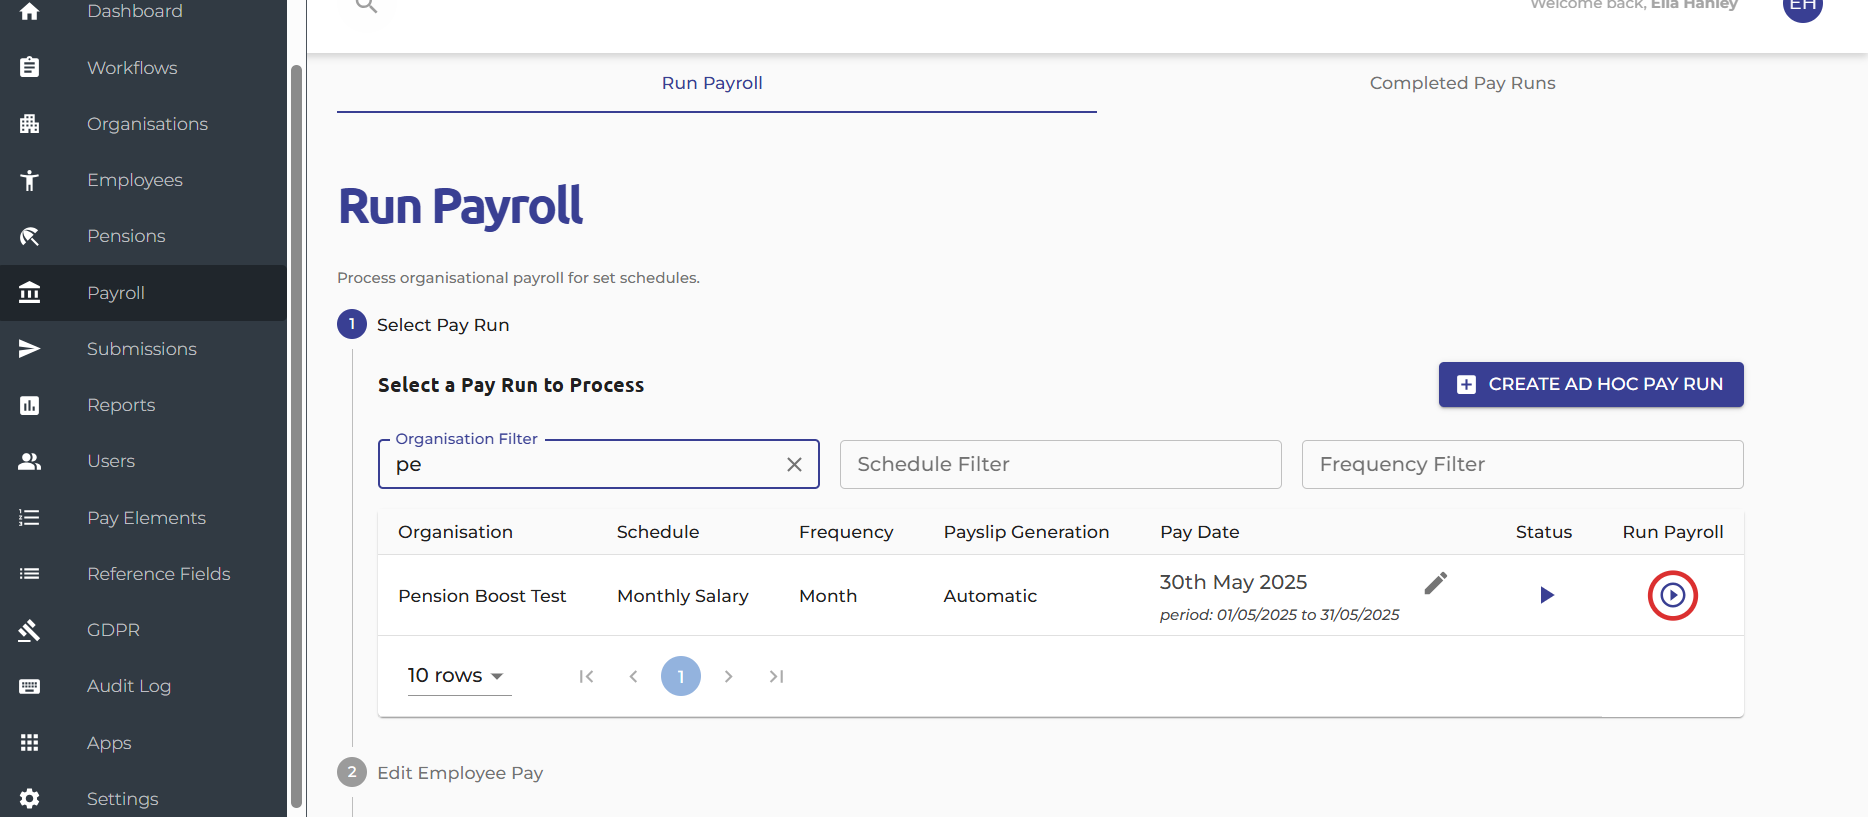Click the Monthly Salary schedule cell
1868x817 pixels.
point(683,596)
